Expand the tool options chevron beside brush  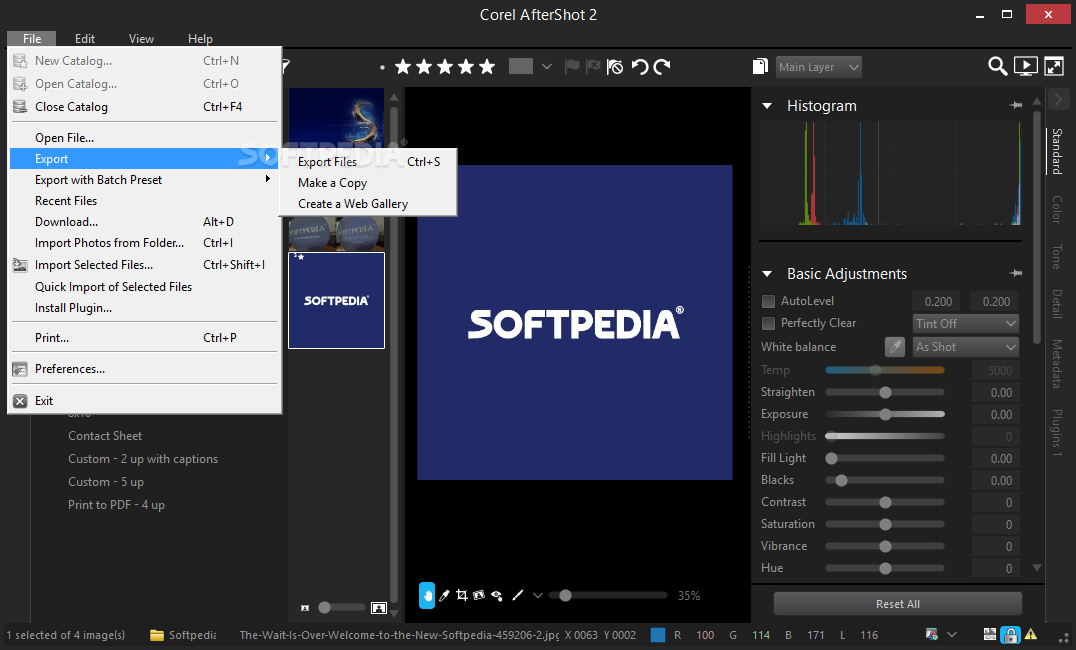tap(537, 596)
